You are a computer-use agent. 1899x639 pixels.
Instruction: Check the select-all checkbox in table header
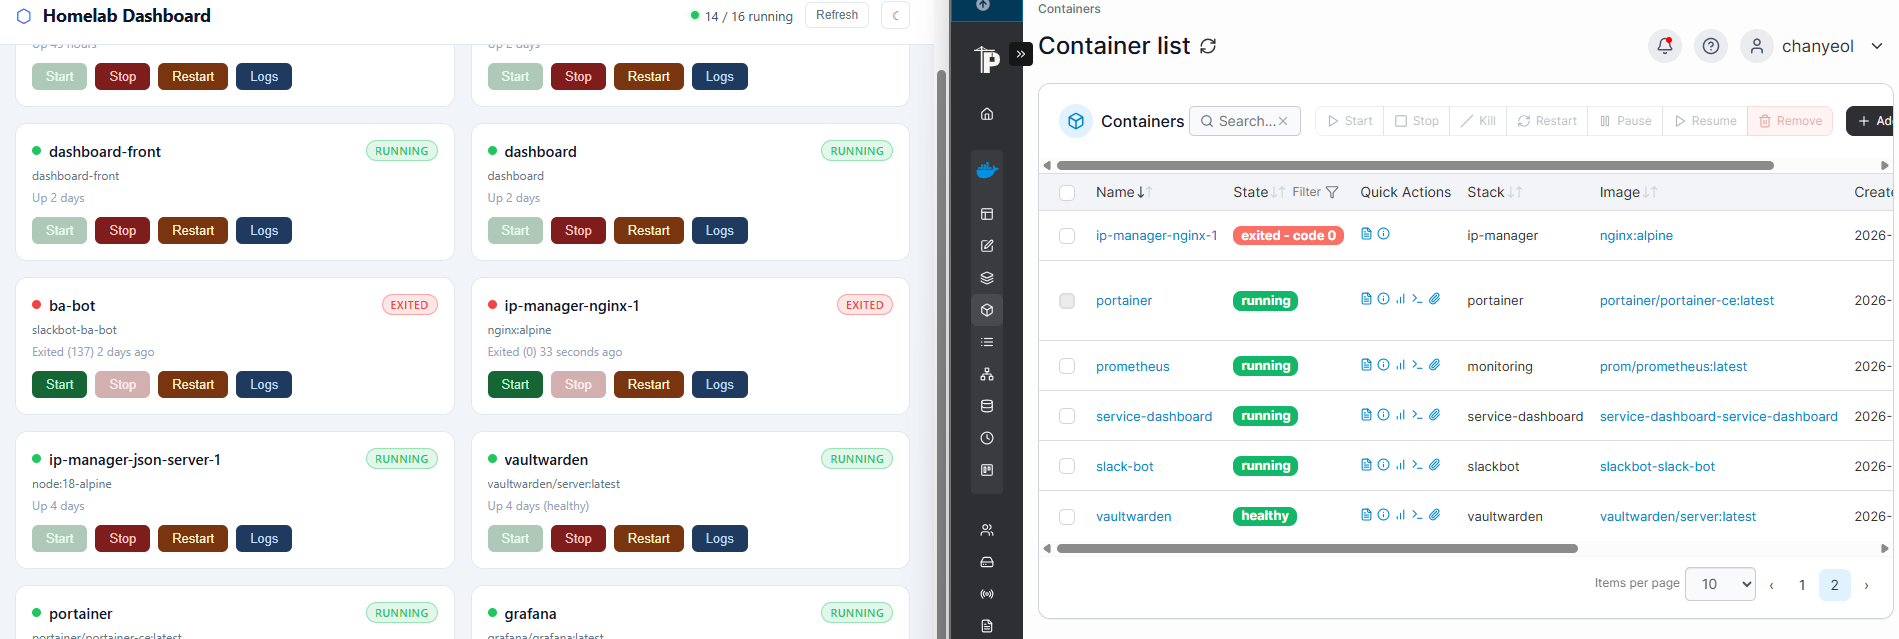click(1067, 193)
